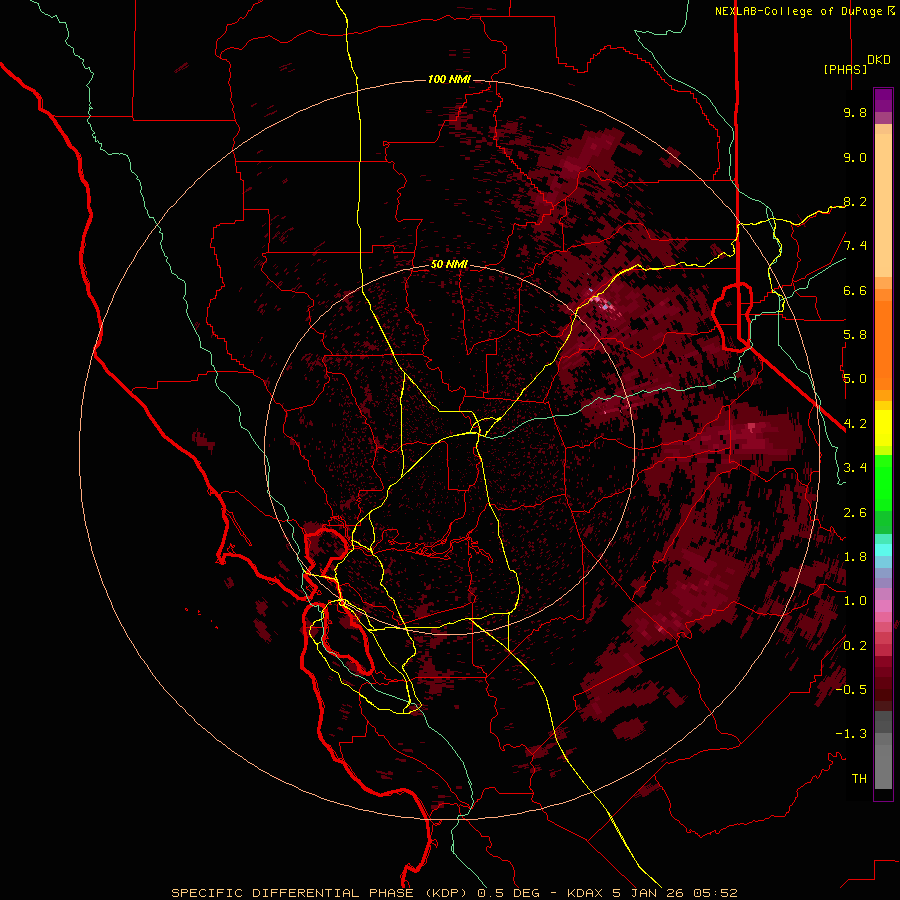This screenshot has width=900, height=900.
Task: Click the NEXLAB-College of DuPage header text
Action: tap(798, 11)
